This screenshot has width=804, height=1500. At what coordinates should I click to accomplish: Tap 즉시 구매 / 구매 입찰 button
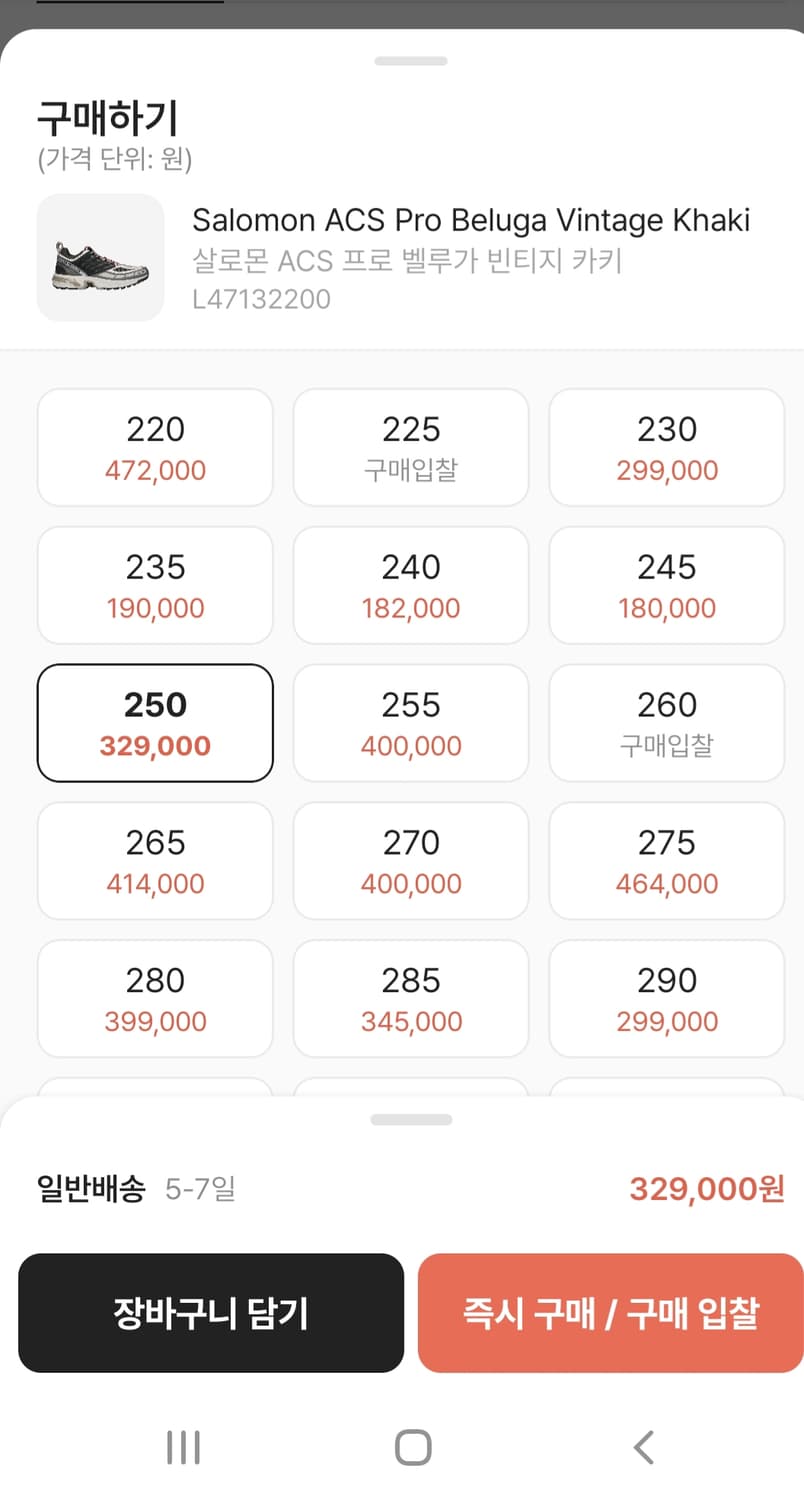pos(611,1313)
